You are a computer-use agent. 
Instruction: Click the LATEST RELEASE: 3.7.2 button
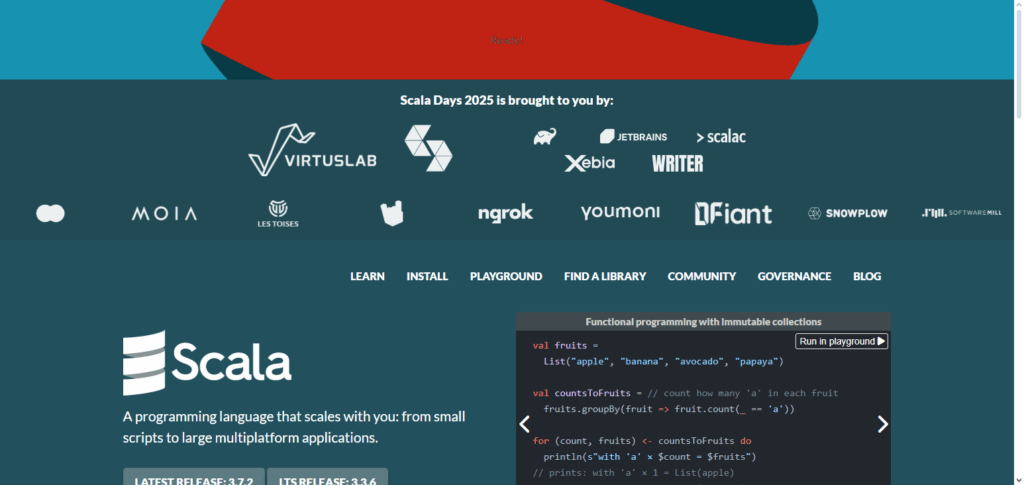[x=194, y=477]
